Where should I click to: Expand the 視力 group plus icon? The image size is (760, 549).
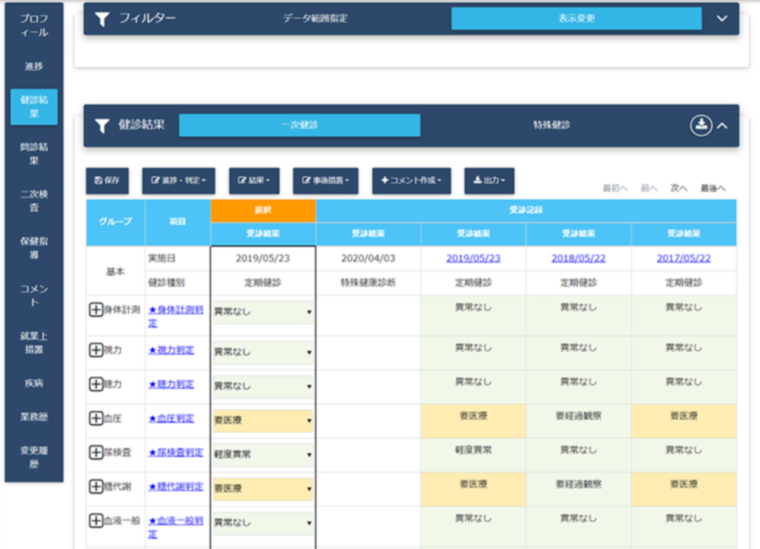coord(97,351)
